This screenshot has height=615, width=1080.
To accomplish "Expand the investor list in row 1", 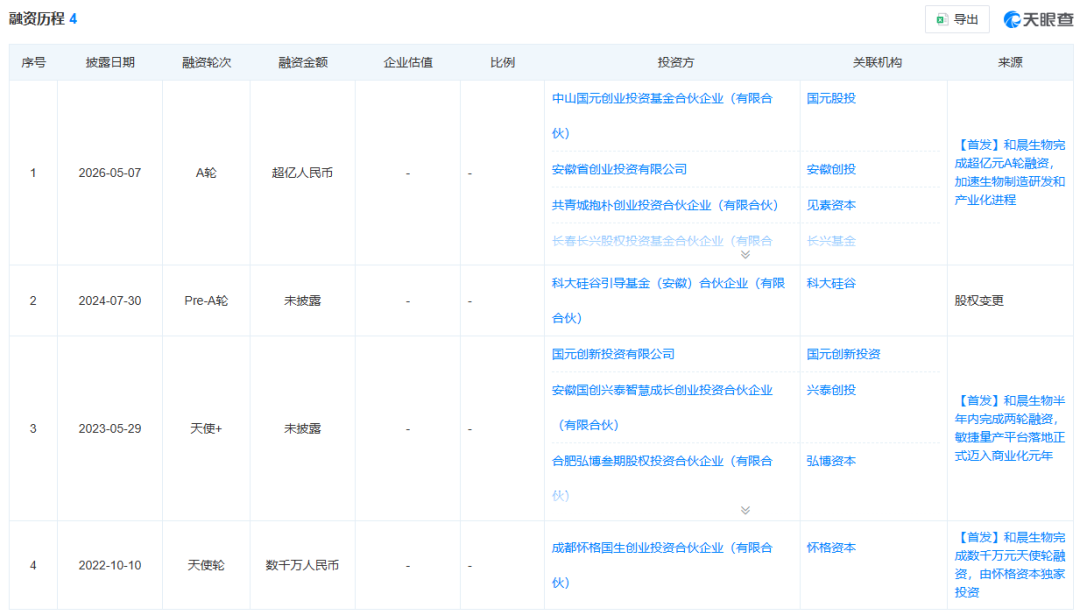I will (x=745, y=254).
